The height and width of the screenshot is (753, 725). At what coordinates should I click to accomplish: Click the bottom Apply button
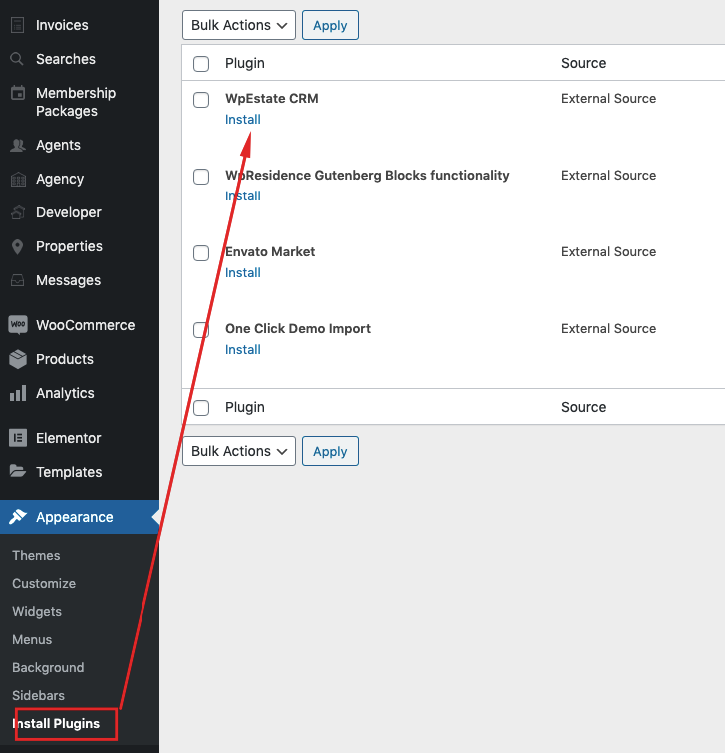coord(330,451)
